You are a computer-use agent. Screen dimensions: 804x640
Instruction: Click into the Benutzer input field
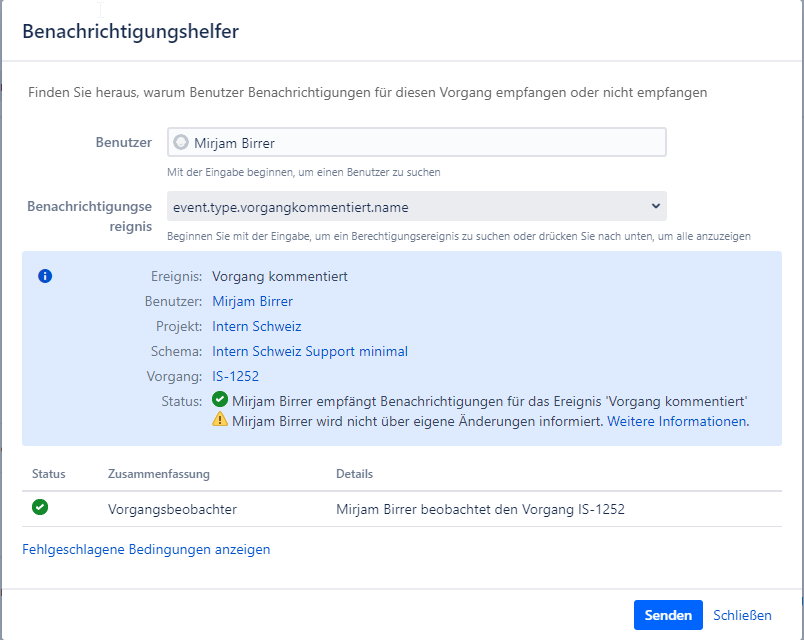pos(417,142)
